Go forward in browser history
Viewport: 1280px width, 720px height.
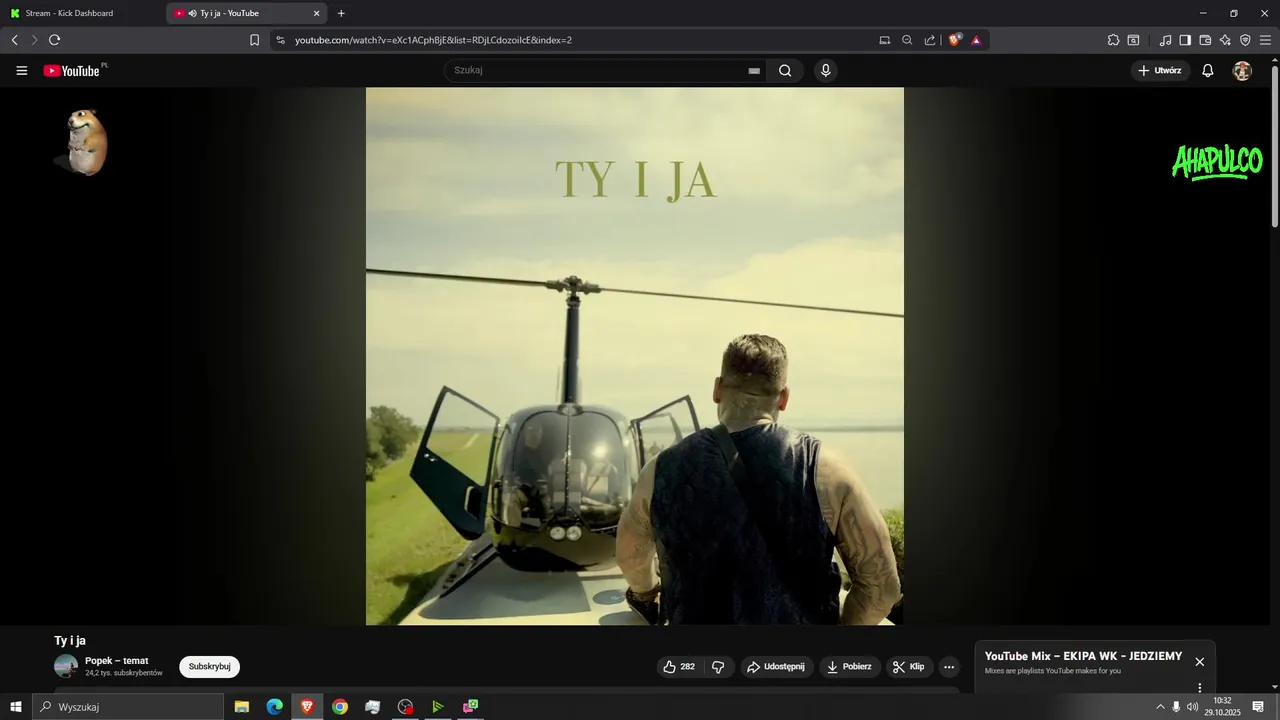pos(34,40)
